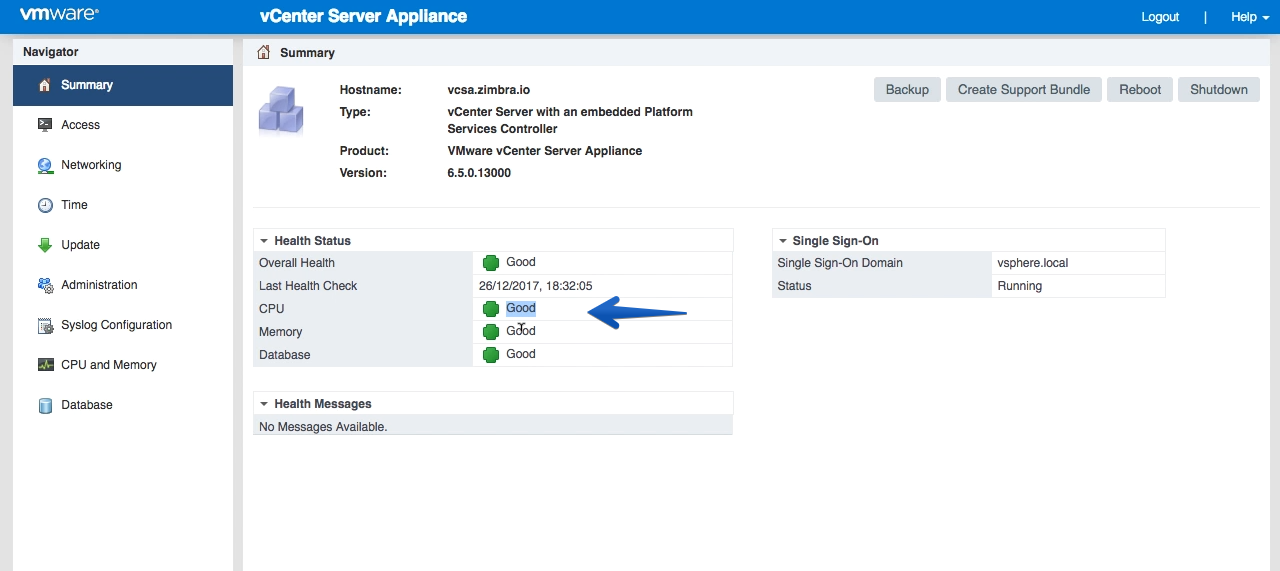Open the Administration page

click(123, 285)
